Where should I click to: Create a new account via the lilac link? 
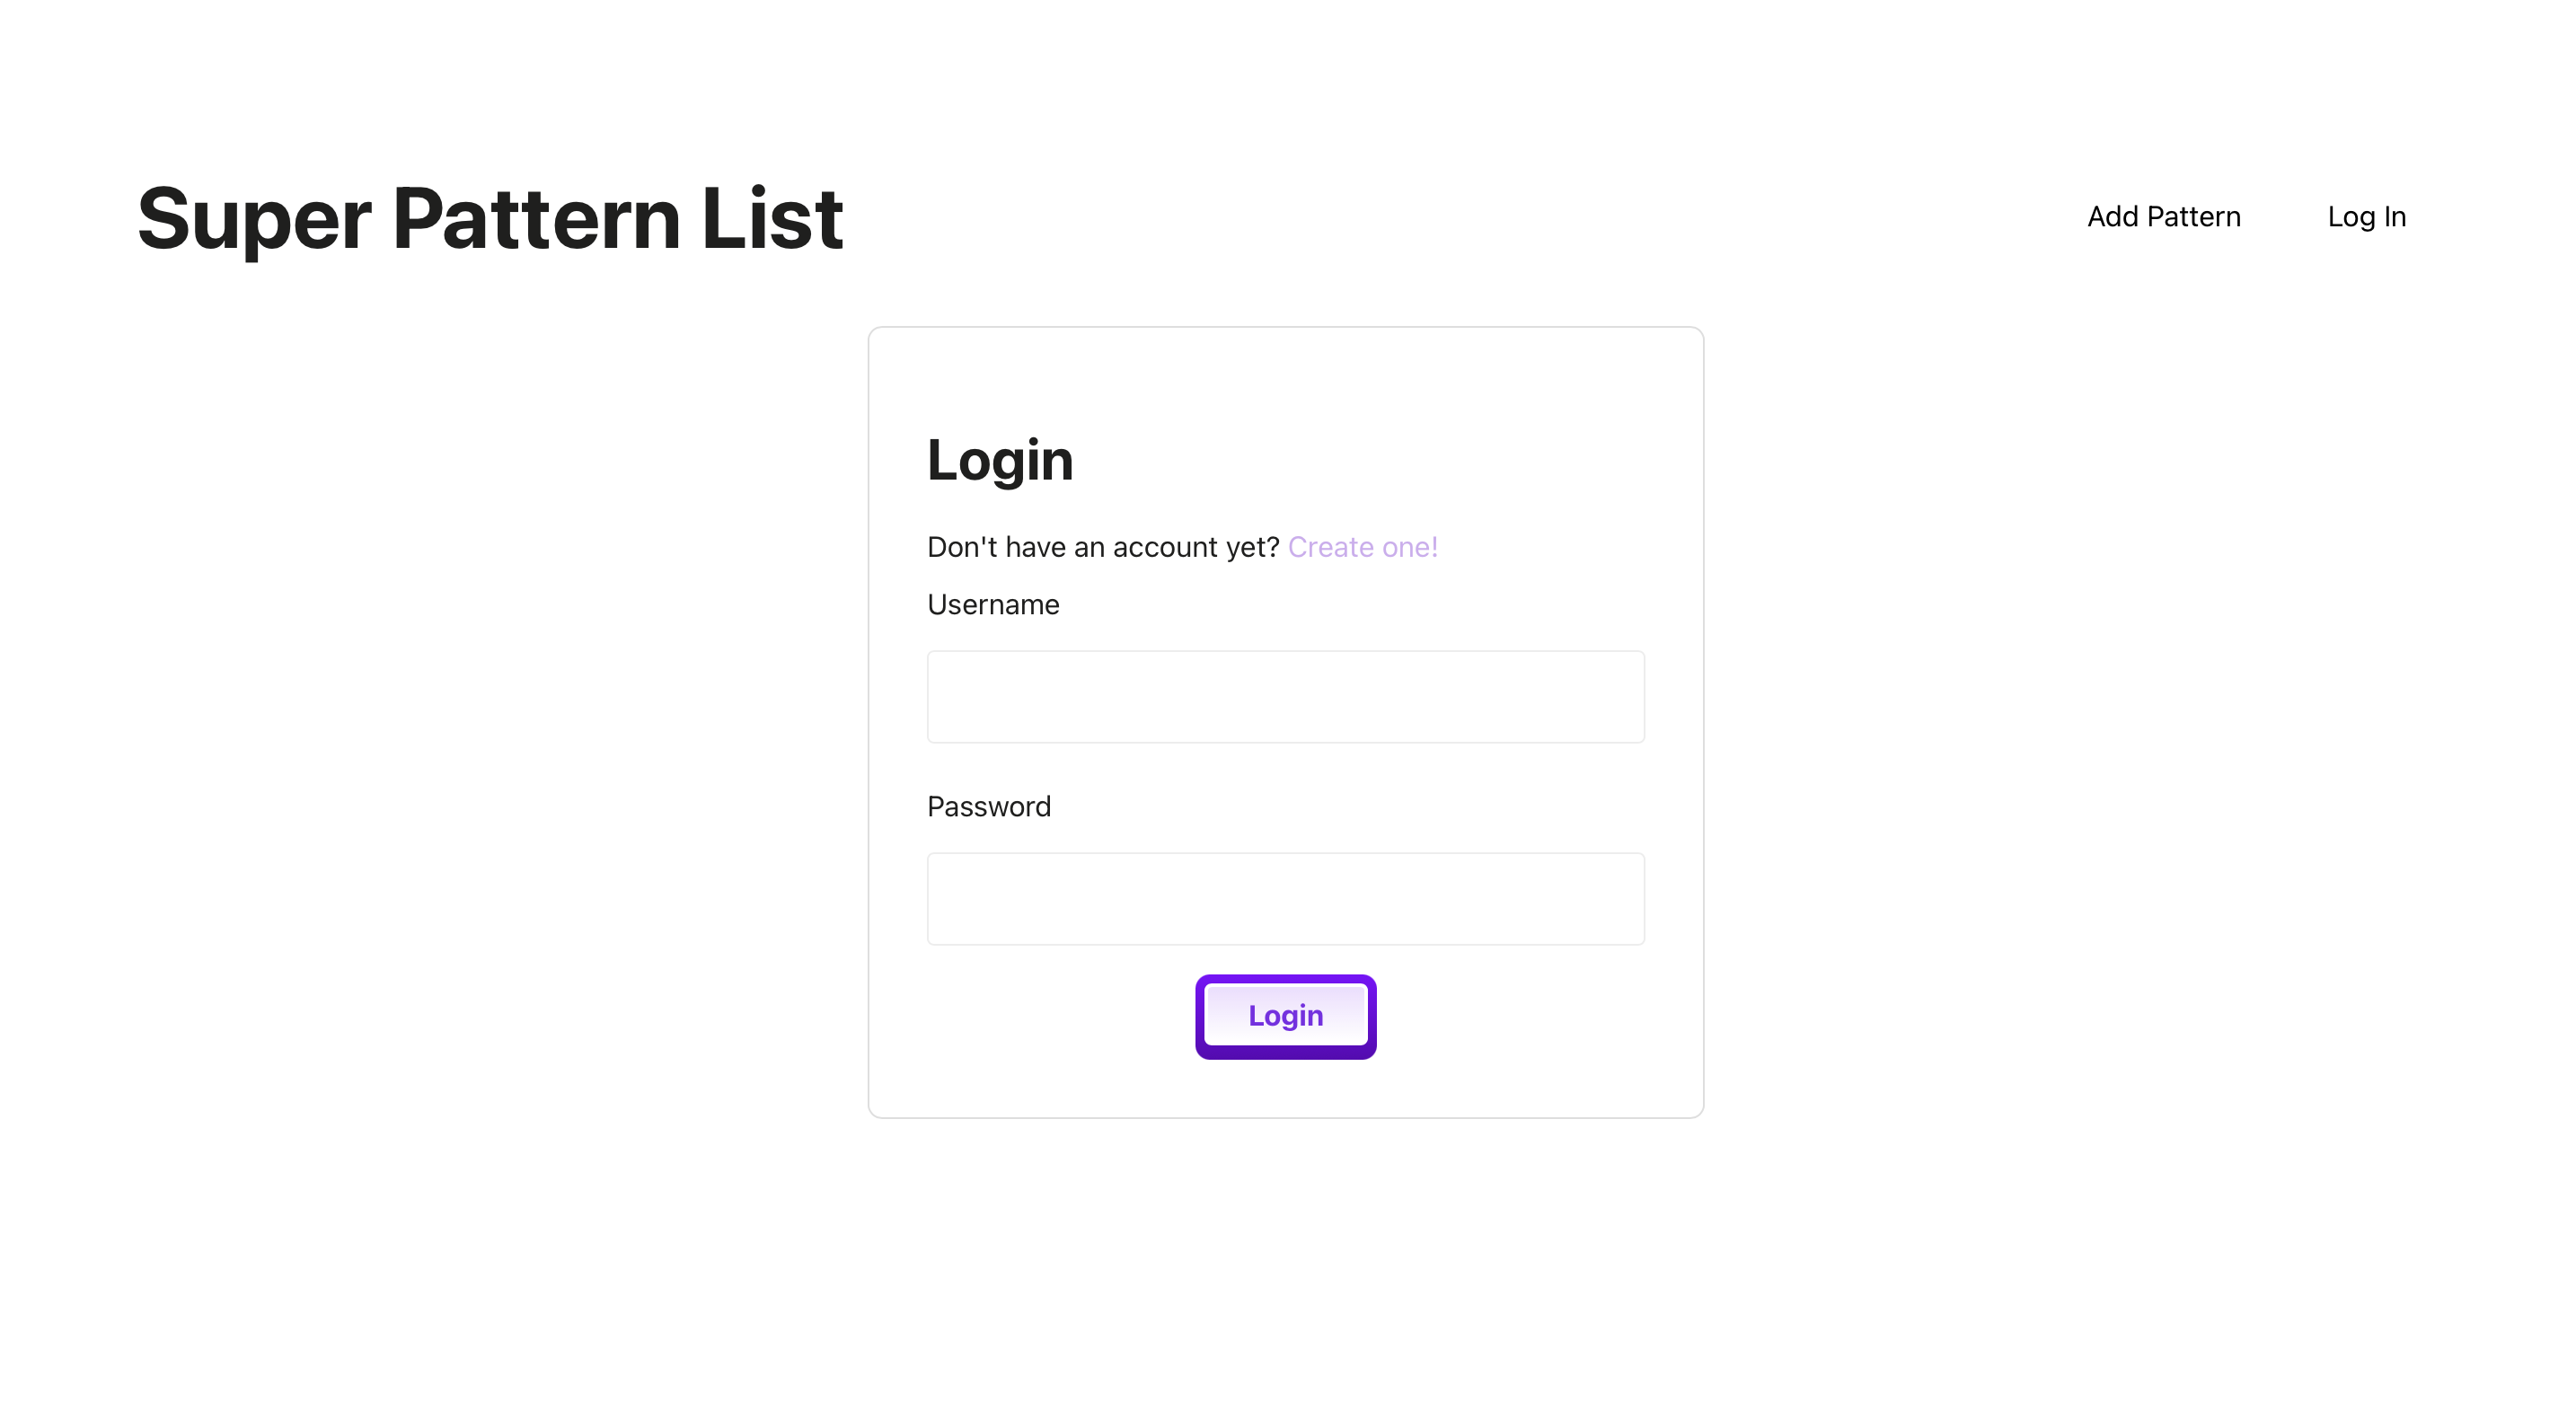click(x=1362, y=547)
